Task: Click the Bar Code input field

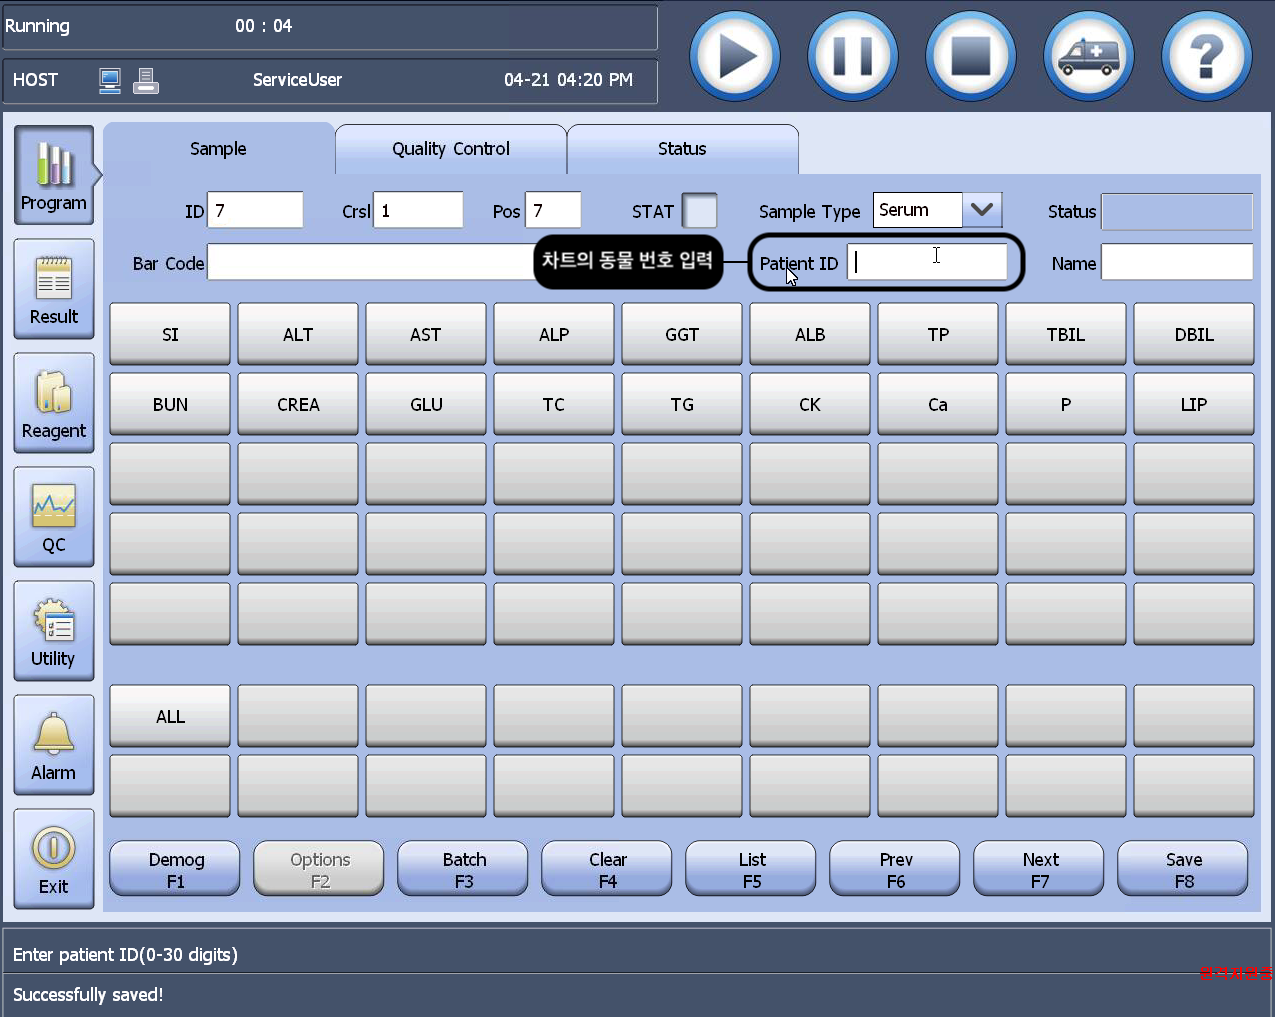Action: (x=372, y=262)
